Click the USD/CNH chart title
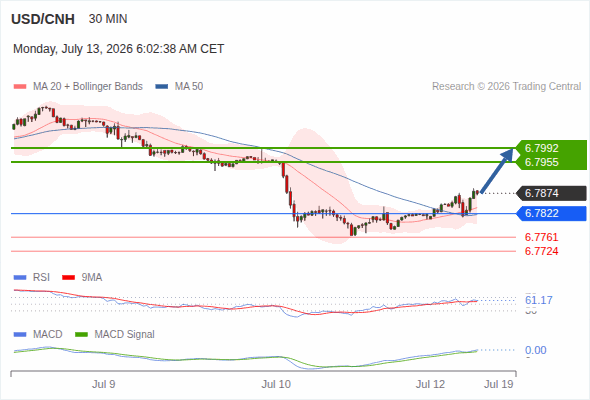The width and height of the screenshot is (590, 400). tap(43, 19)
